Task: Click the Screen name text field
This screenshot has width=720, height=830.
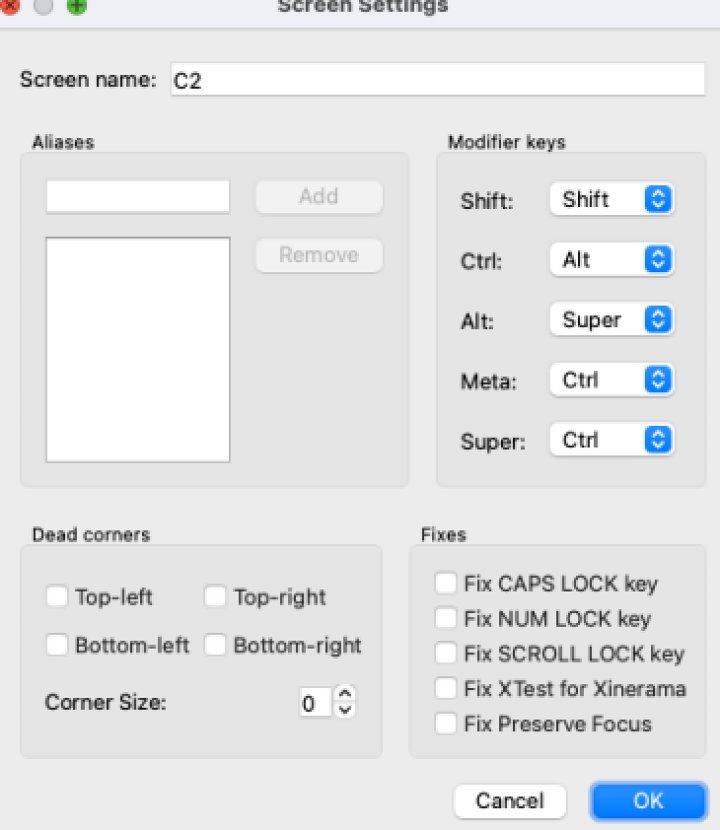Action: (438, 80)
